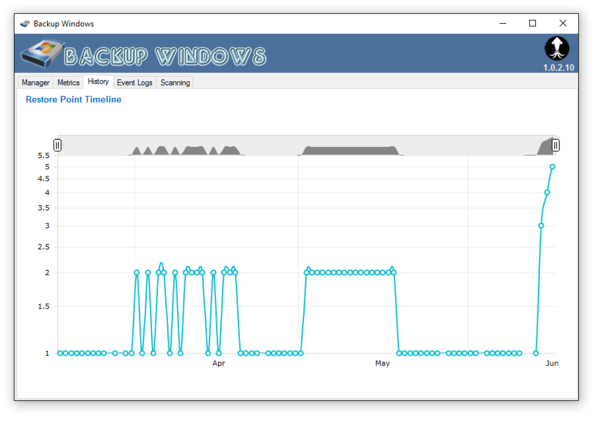The width and height of the screenshot is (600, 424).
Task: Select the data point at value 3
Action: (x=541, y=226)
